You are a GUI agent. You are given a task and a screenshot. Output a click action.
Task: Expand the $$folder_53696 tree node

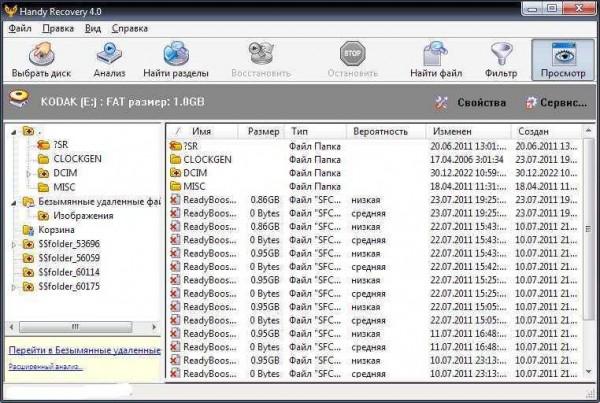[14, 245]
